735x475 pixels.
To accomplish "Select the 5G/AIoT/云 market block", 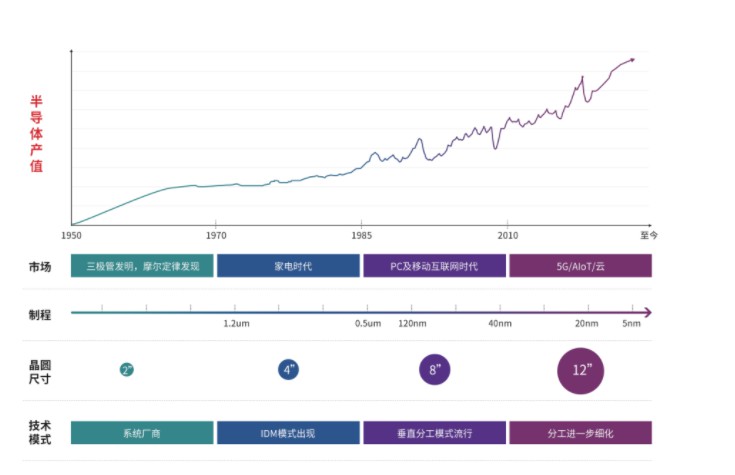I will click(x=580, y=266).
